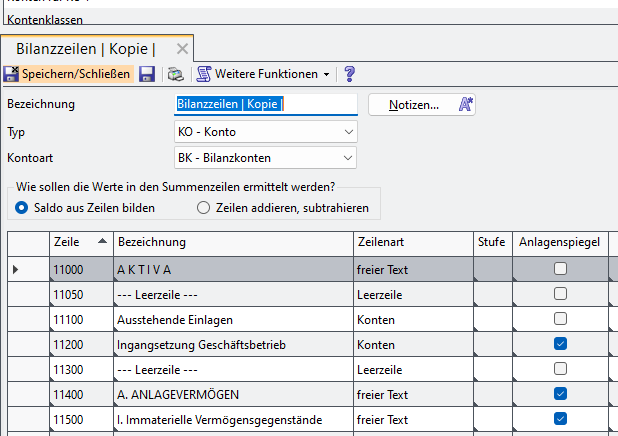Select 'Zeilen addieren, subtrahieren' radio option
Image resolution: width=618 pixels, height=436 pixels.
click(203, 208)
